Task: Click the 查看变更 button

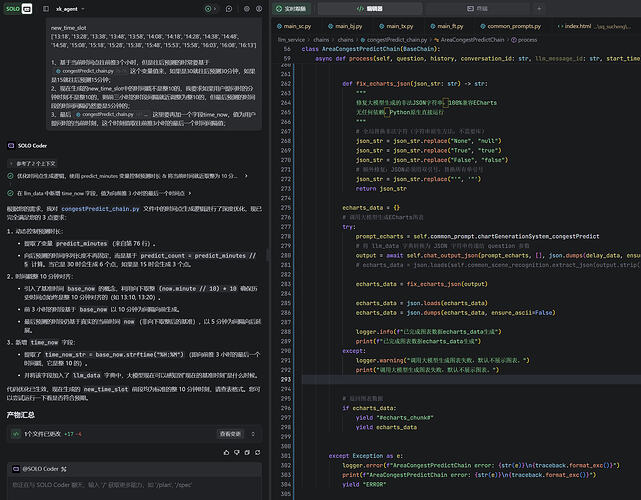Action: click(x=231, y=434)
